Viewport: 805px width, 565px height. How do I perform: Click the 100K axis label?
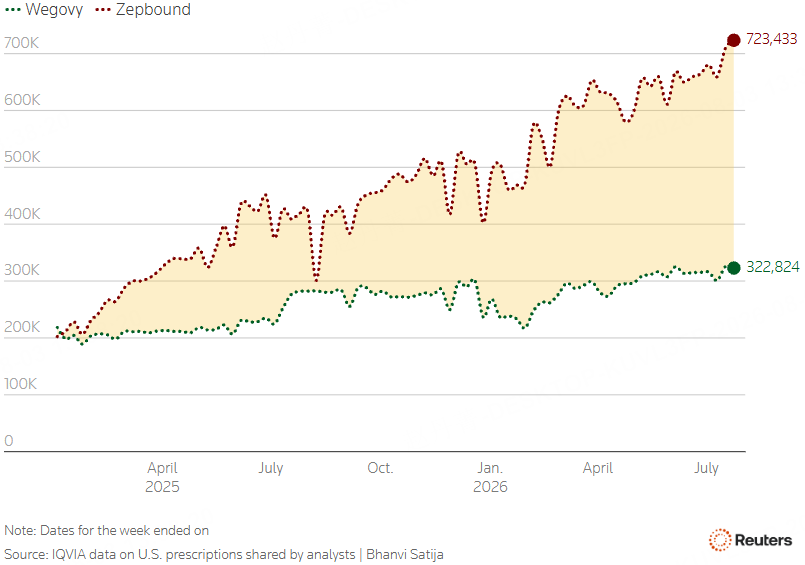(x=20, y=384)
